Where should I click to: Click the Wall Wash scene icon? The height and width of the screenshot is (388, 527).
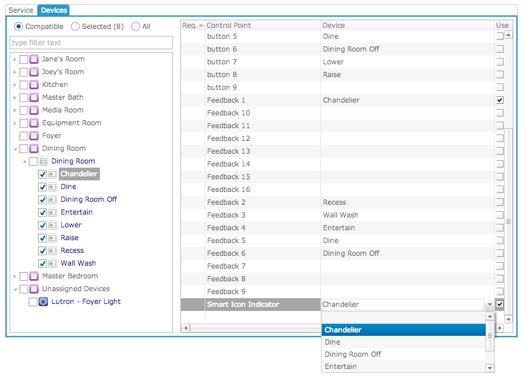click(52, 264)
